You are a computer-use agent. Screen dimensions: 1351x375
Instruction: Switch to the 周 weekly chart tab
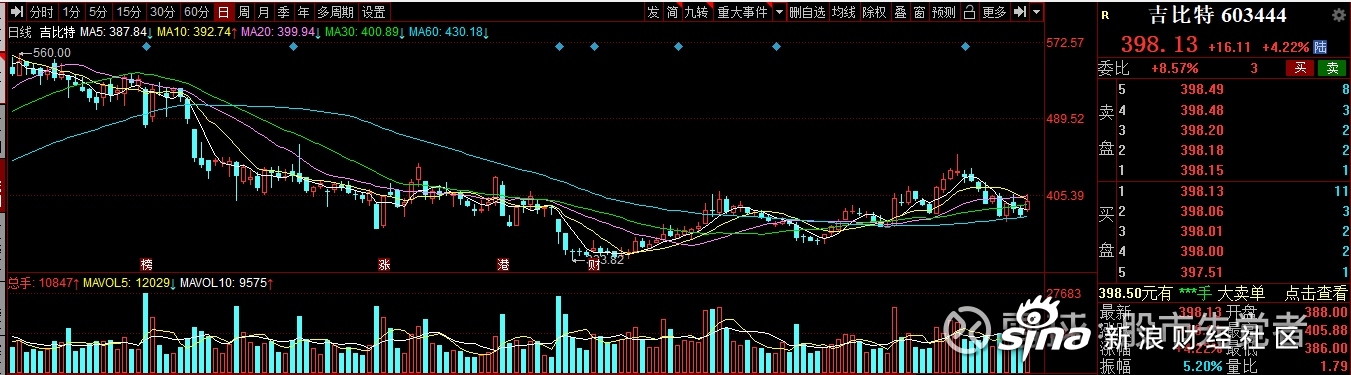(242, 12)
